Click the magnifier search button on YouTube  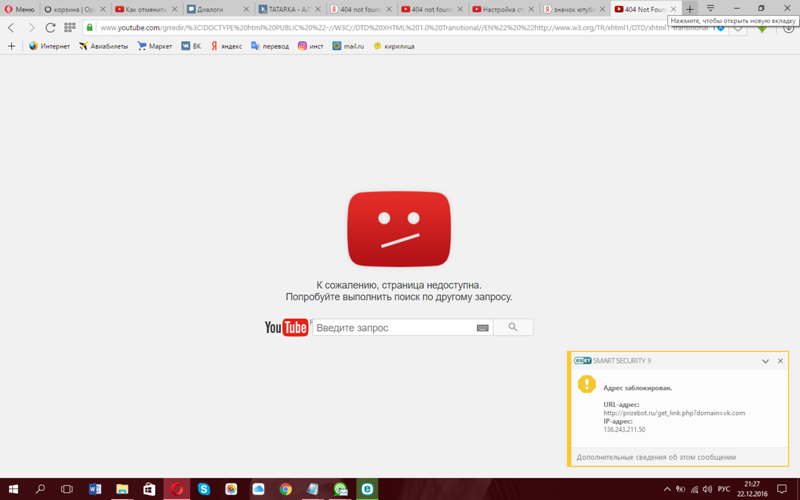tap(513, 327)
